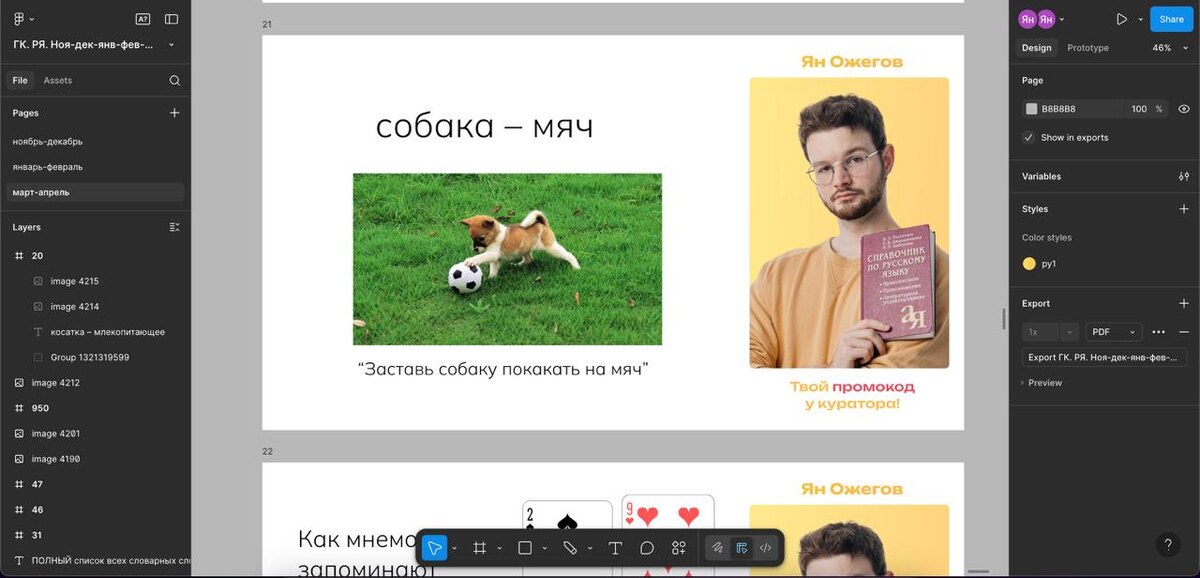Open the Actions components tool
1200x578 pixels.
coord(679,548)
